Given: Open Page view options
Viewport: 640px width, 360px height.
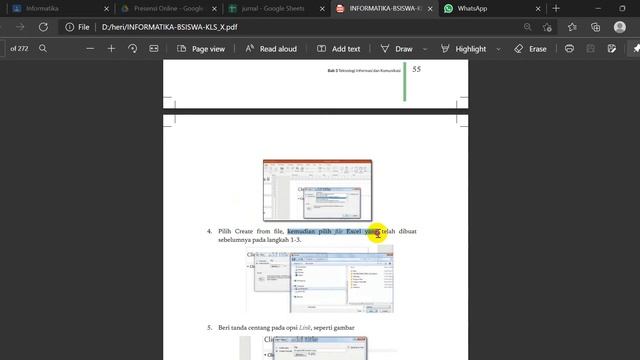Looking at the screenshot, I should [x=201, y=49].
